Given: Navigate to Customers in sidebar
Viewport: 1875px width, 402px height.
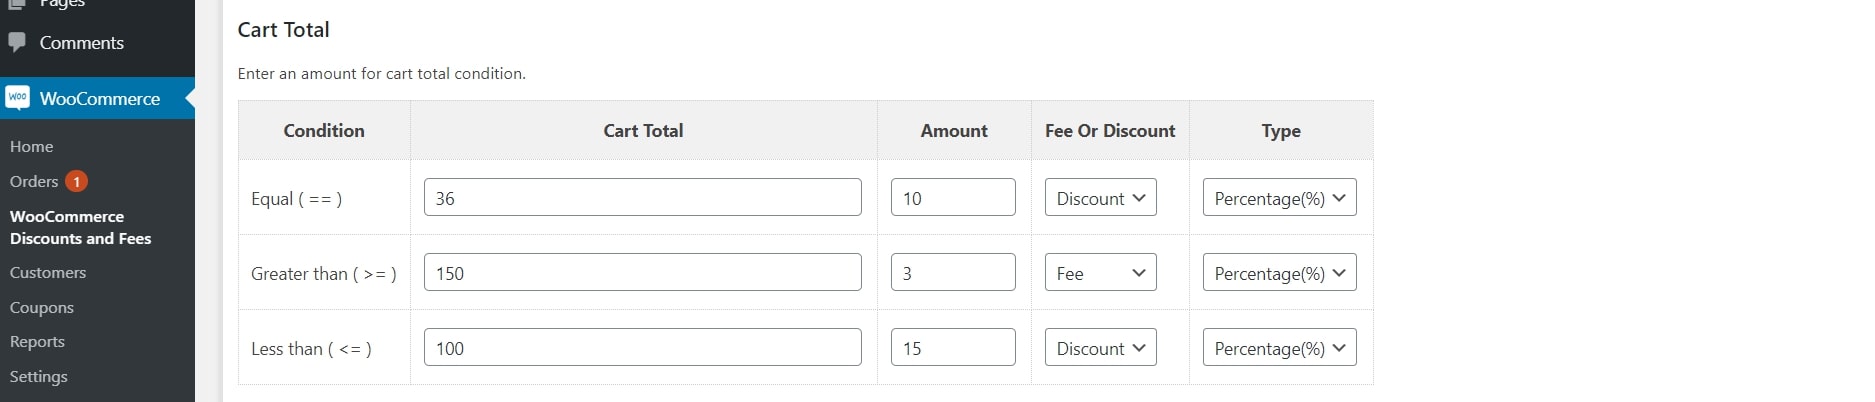Looking at the screenshot, I should pyautogui.click(x=48, y=272).
